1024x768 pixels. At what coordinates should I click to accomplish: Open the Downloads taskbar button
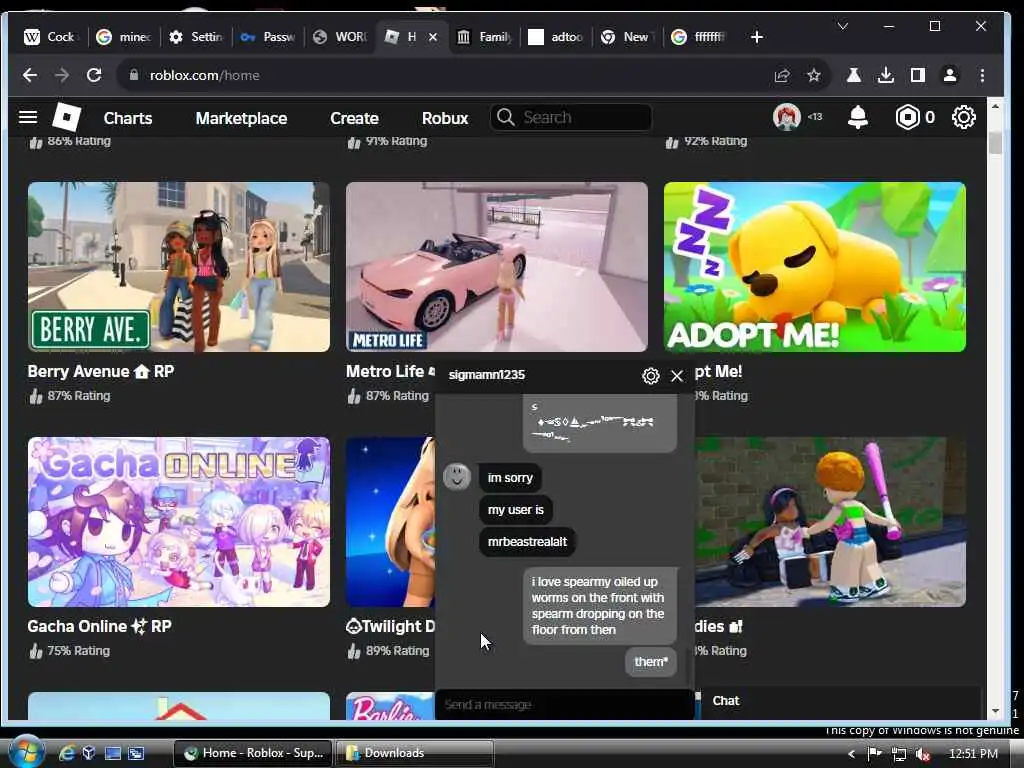(x=414, y=753)
